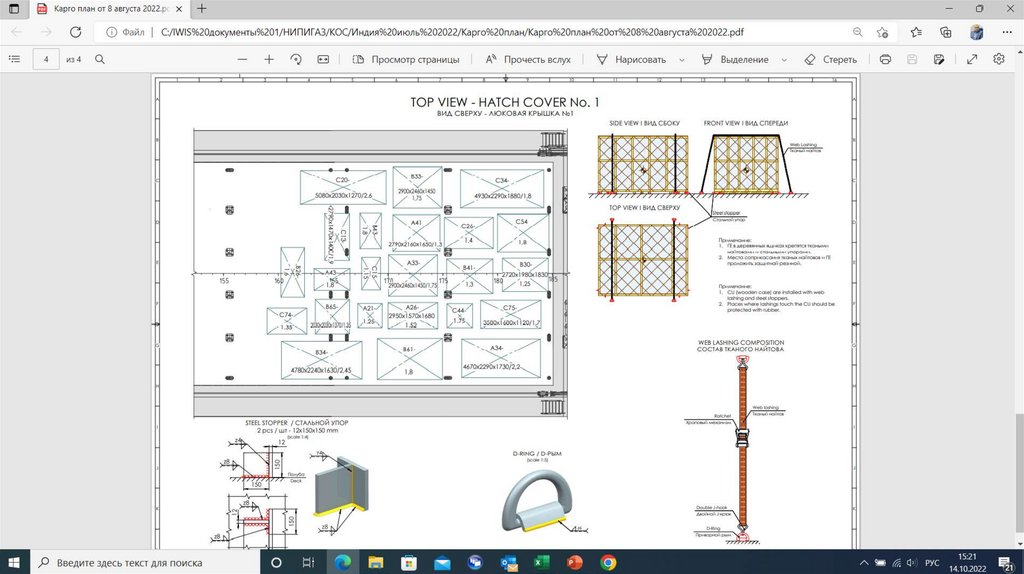Start Прочесть вслух read aloud
Screen dimensions: 1024x574
pyautogui.click(x=528, y=59)
